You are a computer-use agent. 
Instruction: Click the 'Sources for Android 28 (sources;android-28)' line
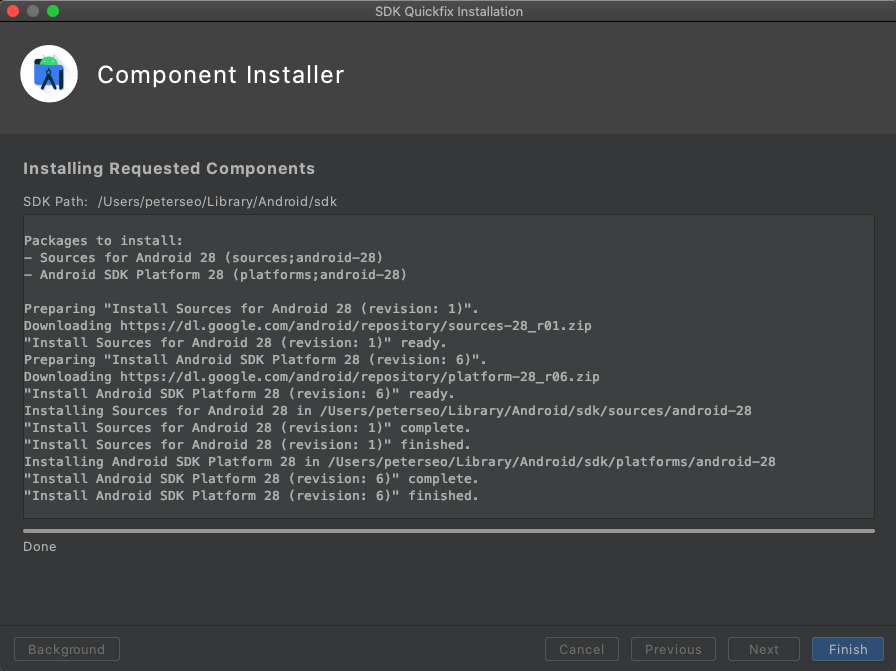(203, 258)
